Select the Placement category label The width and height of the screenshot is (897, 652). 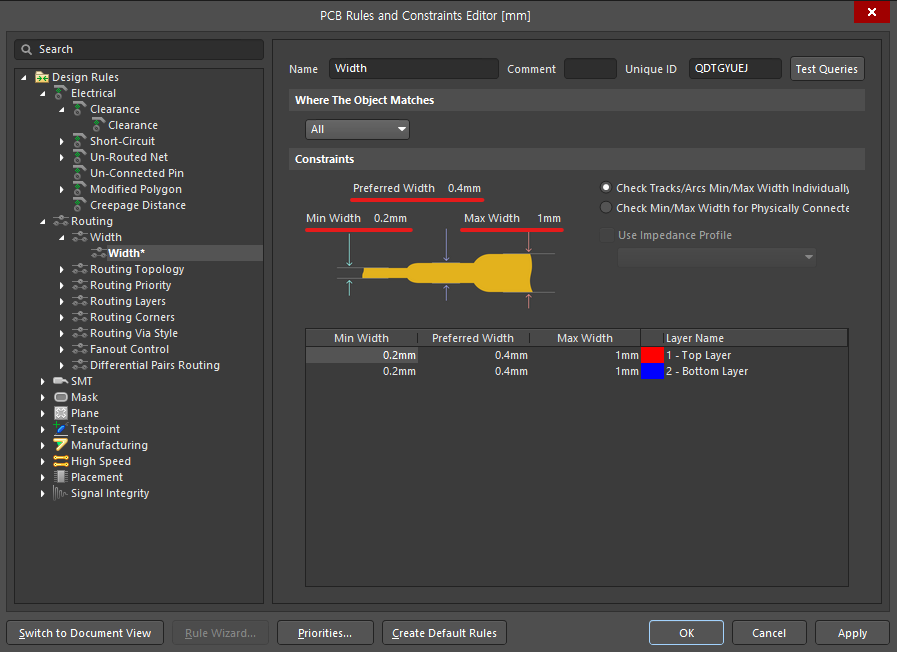coord(97,477)
